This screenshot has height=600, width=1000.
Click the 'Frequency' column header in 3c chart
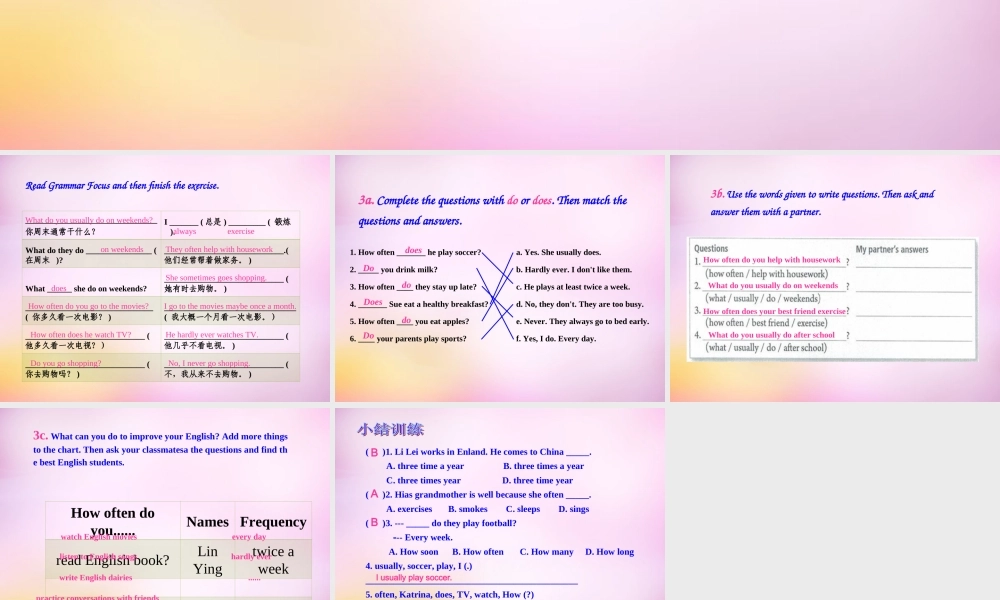pyautogui.click(x=273, y=522)
